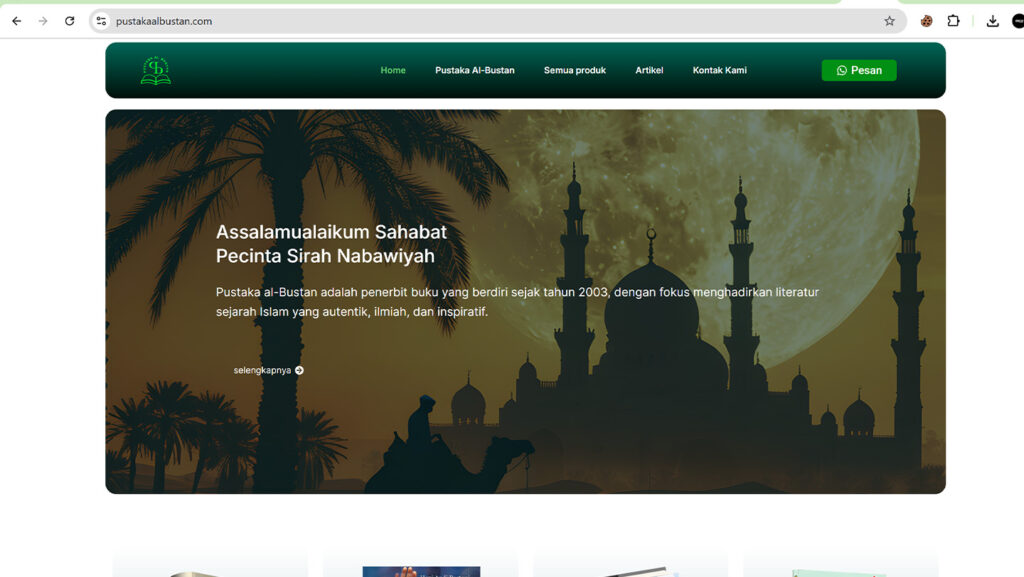This screenshot has height=577, width=1024.
Task: Reload the current page
Action: pos(69,21)
